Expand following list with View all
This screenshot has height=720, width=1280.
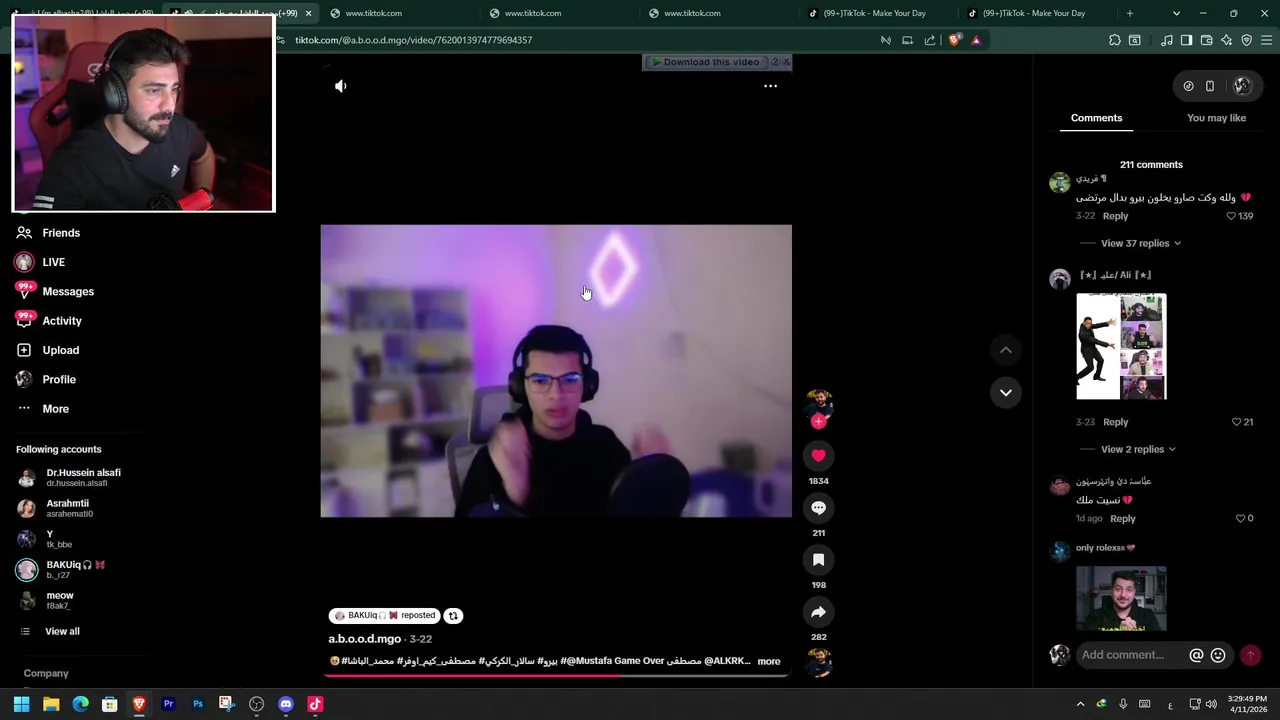pos(62,631)
